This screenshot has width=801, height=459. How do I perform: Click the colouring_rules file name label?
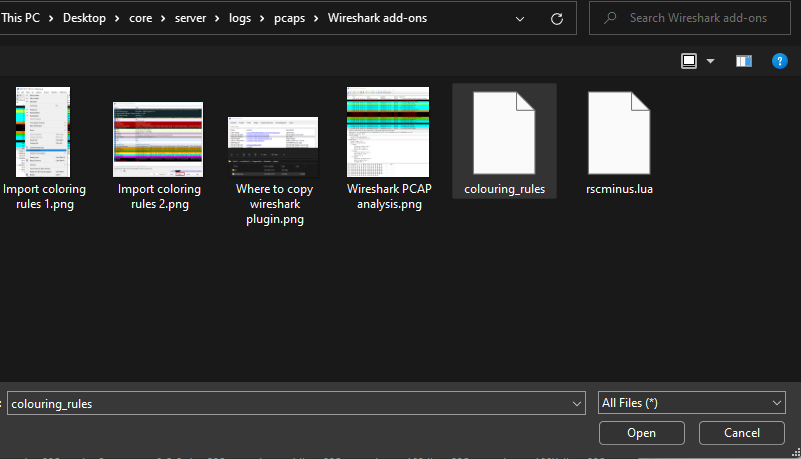(x=504, y=189)
